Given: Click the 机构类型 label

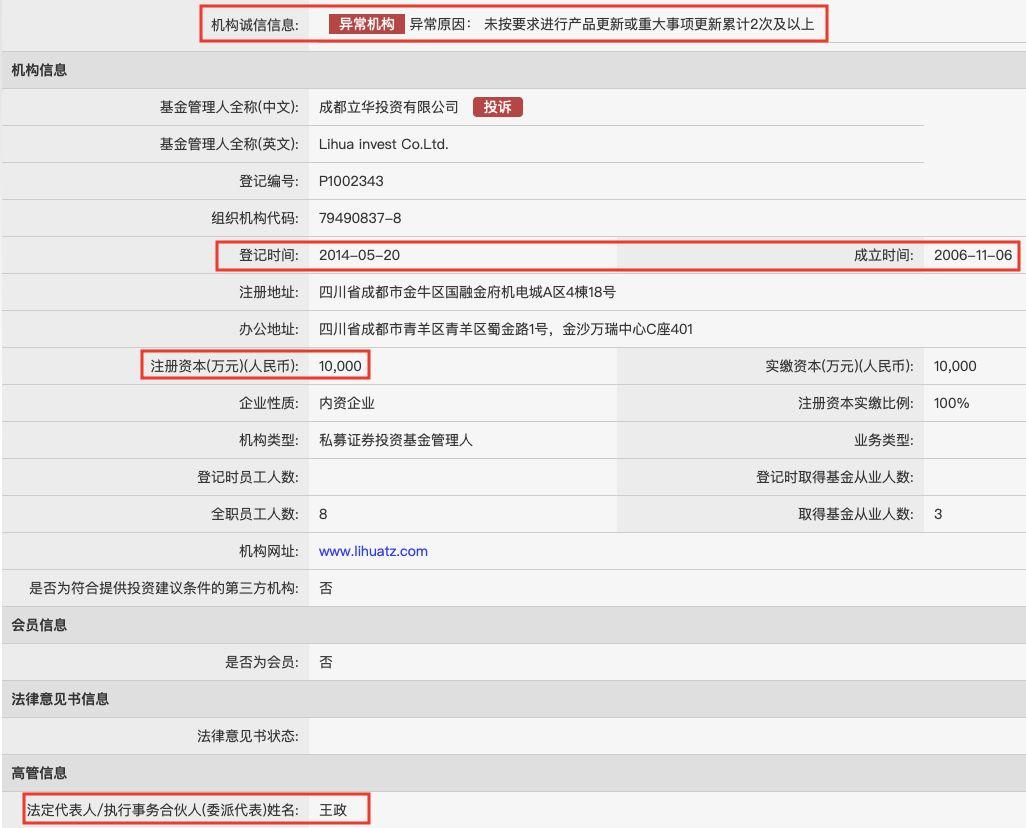Looking at the screenshot, I should click(x=269, y=440).
